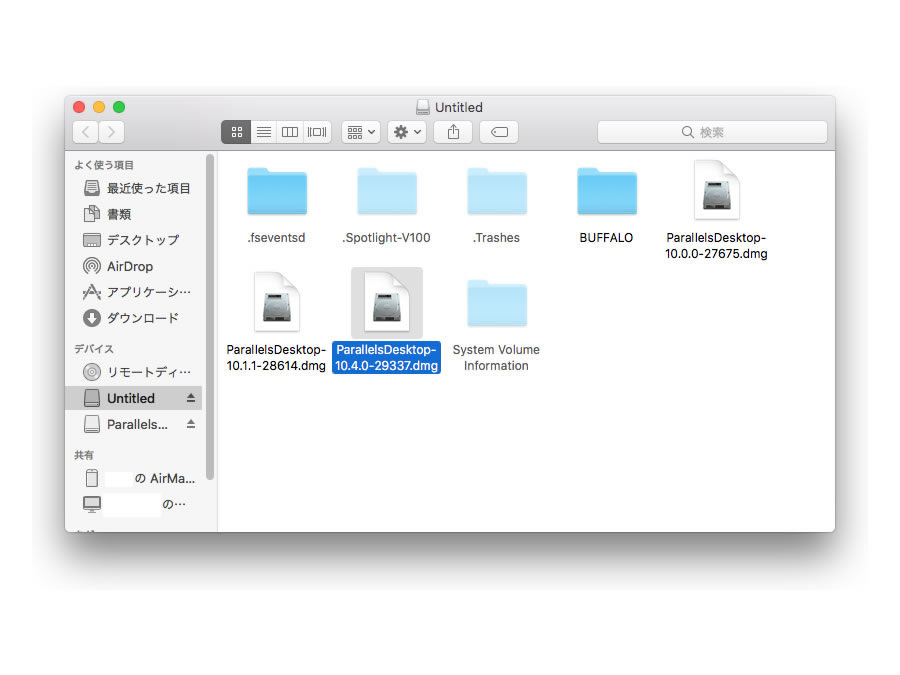Zoom the window with the green button
This screenshot has height=675, width=900.
(x=119, y=107)
